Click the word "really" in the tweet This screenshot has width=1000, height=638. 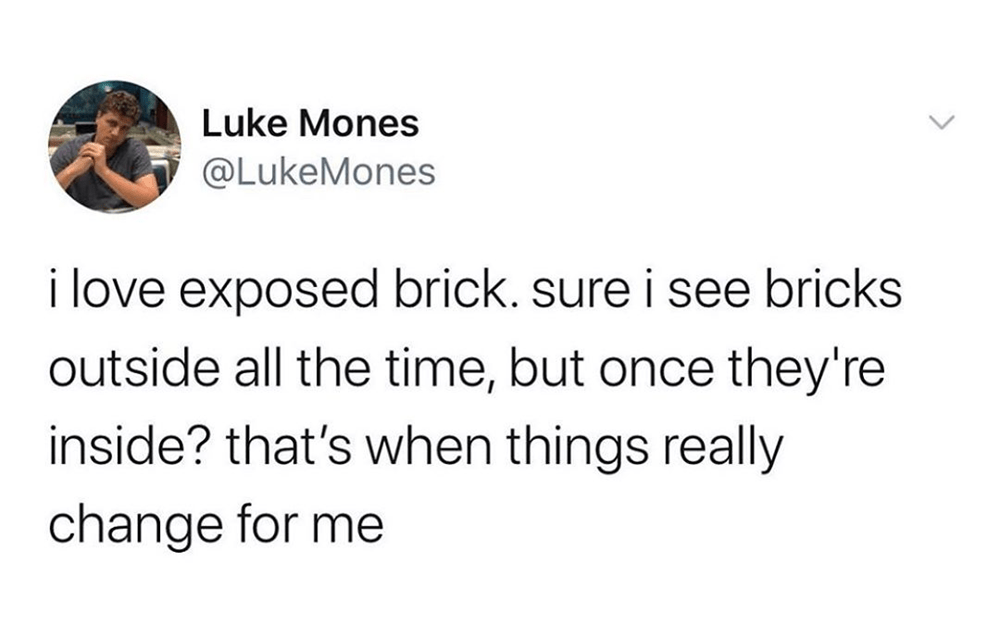(726, 448)
